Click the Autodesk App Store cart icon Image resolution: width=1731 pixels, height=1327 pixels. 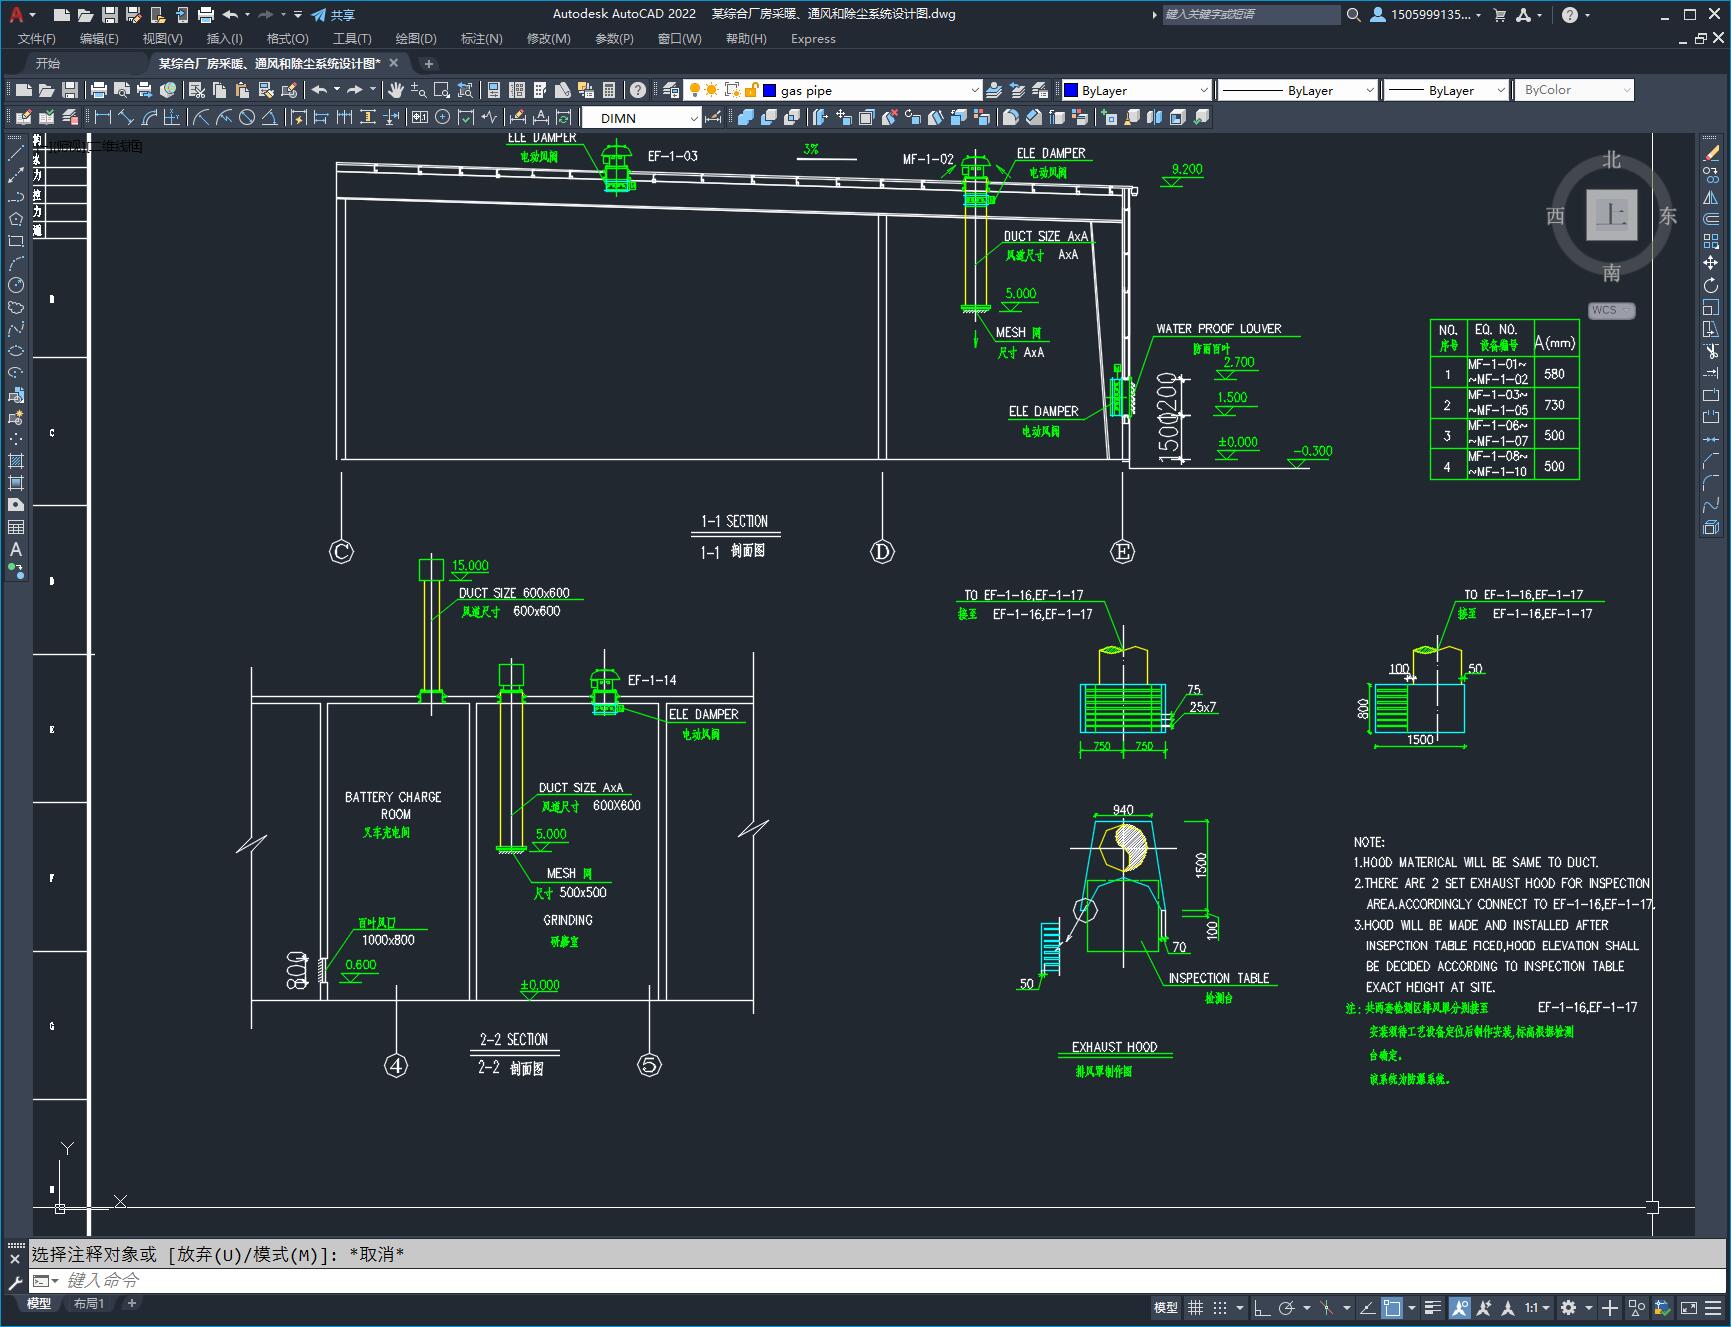1499,14
